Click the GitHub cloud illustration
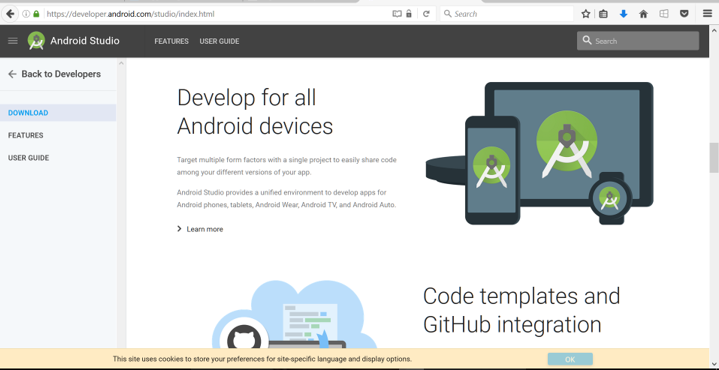This screenshot has width=719, height=370. (294, 314)
